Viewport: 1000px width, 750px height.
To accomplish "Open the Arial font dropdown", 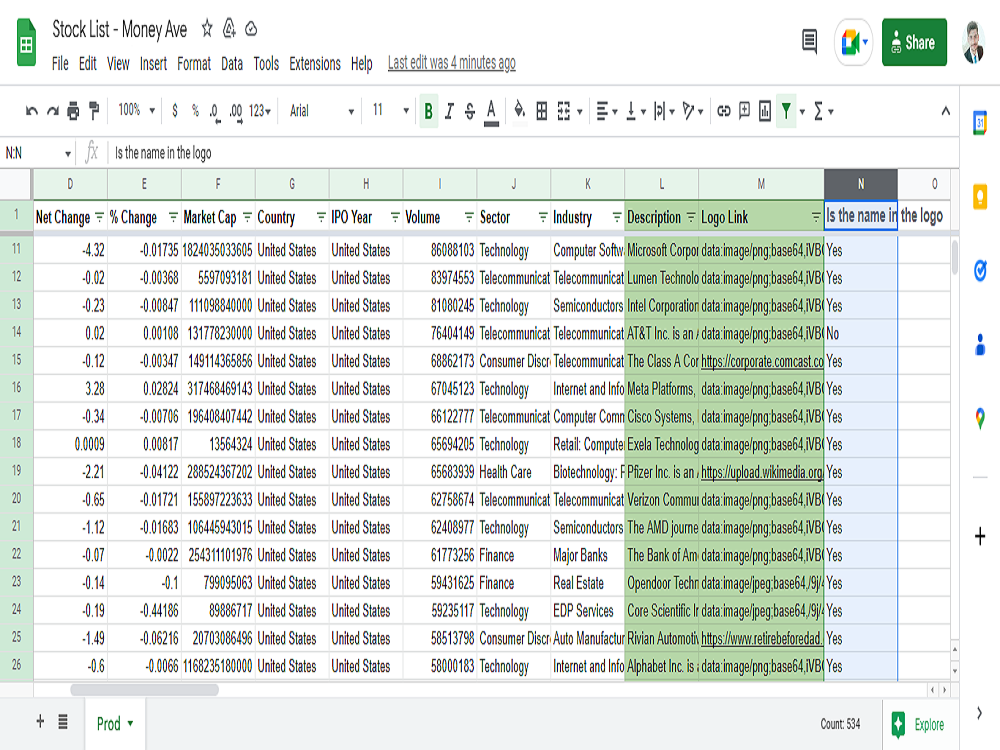I will coord(321,111).
